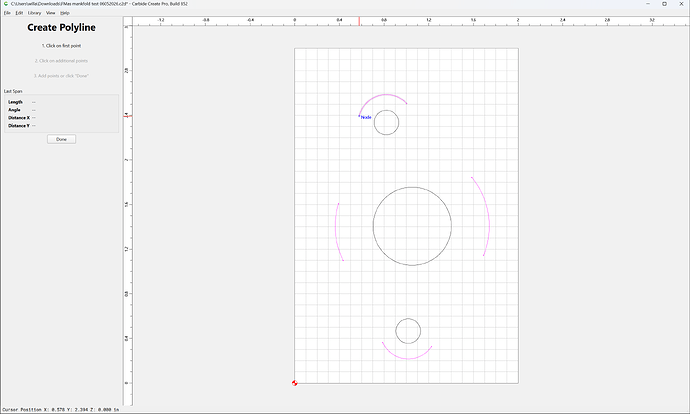Click the 'Distance X' label

[19, 118]
